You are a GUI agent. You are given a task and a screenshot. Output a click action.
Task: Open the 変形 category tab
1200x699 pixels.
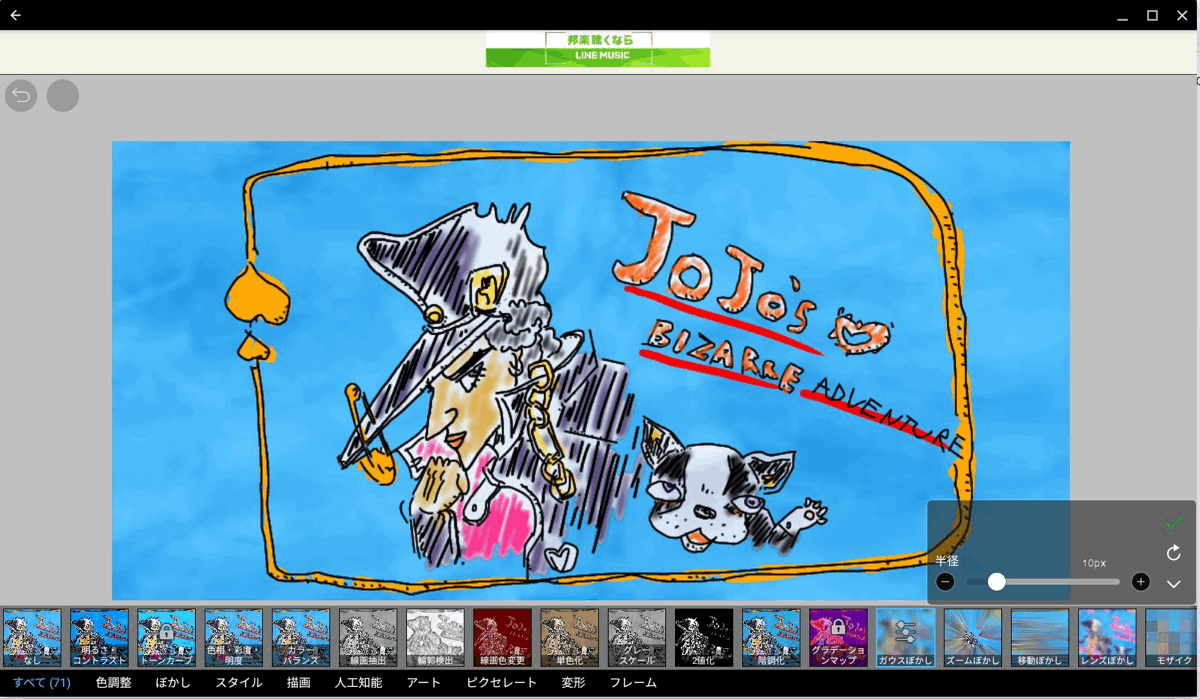[573, 683]
